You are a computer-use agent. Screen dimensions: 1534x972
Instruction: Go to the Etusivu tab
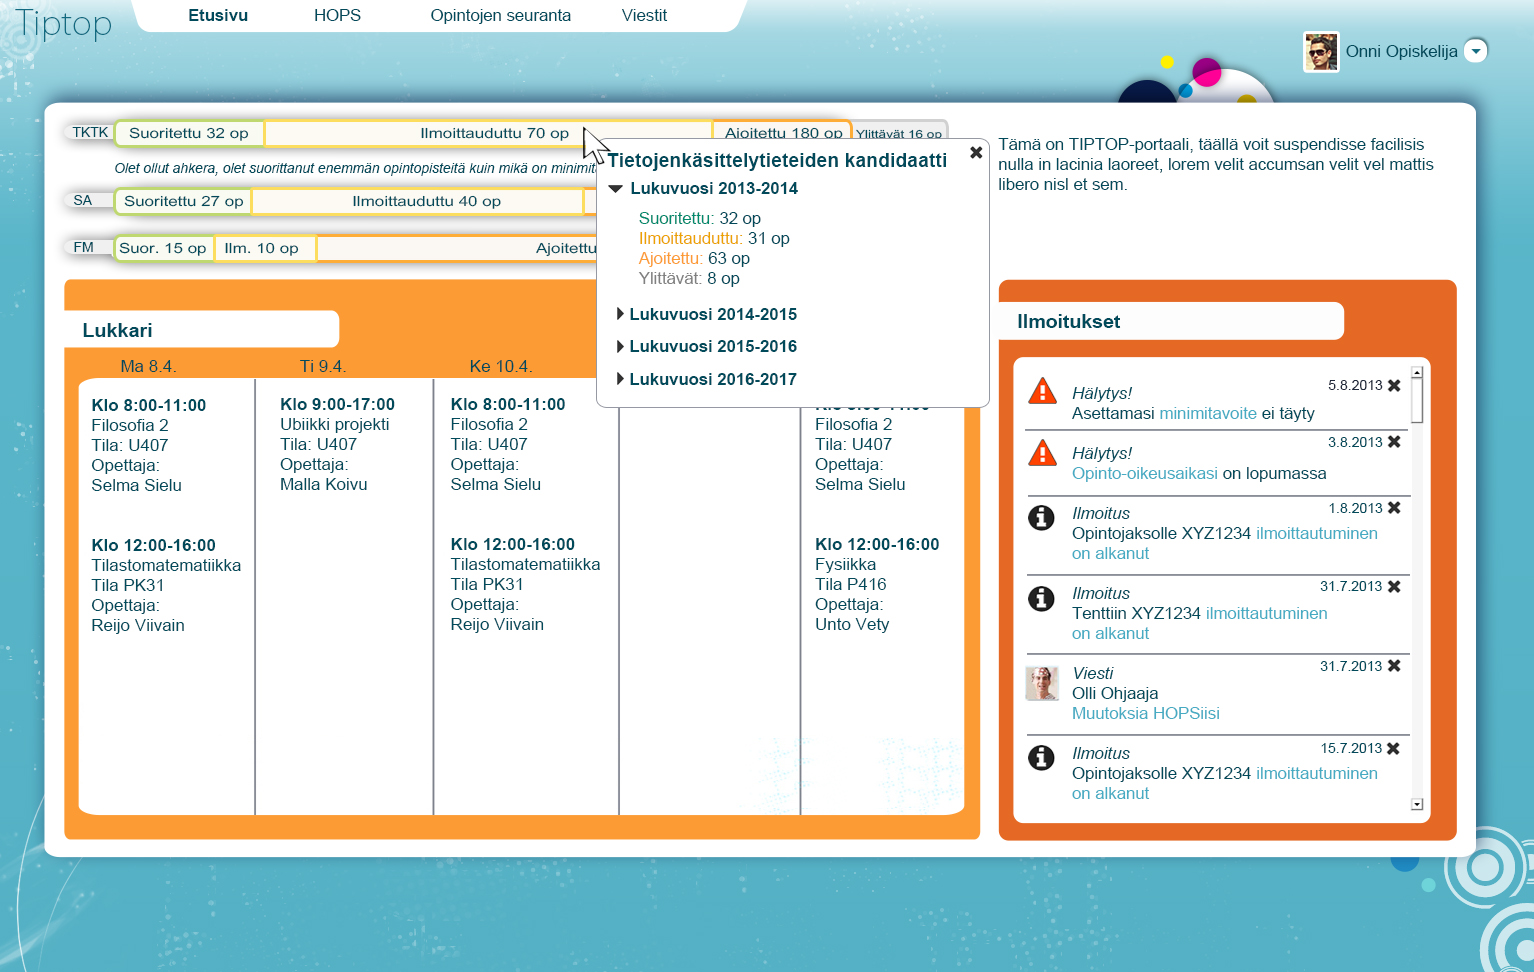[218, 15]
